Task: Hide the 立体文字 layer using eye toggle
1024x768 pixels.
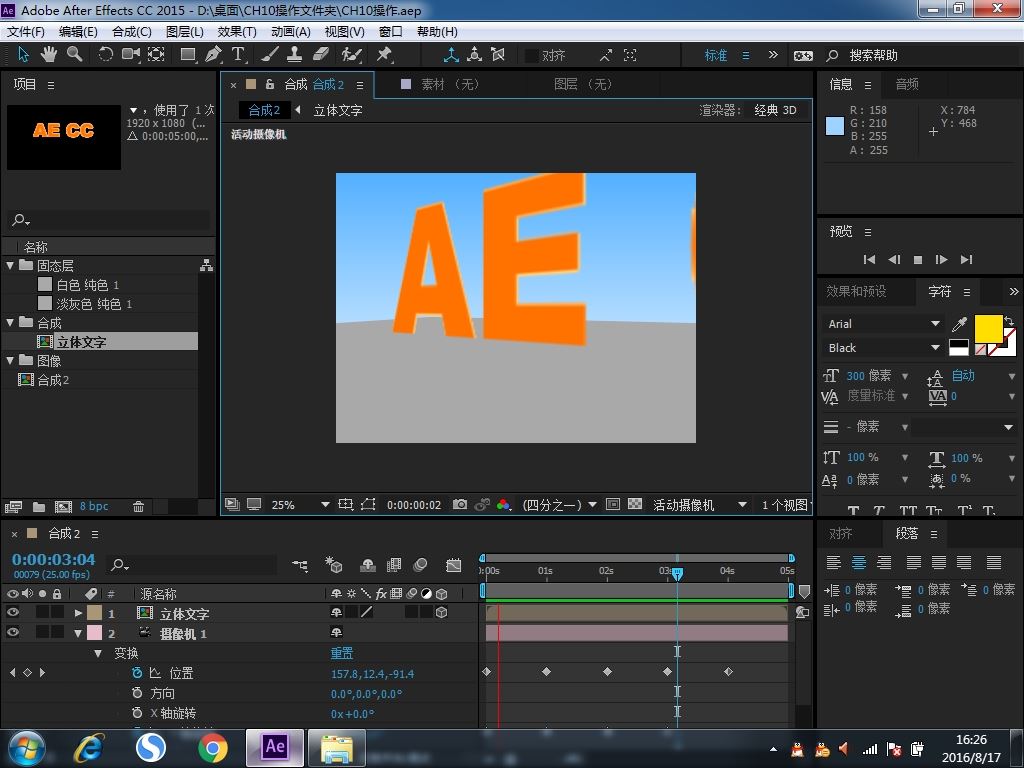Action: click(x=12, y=613)
